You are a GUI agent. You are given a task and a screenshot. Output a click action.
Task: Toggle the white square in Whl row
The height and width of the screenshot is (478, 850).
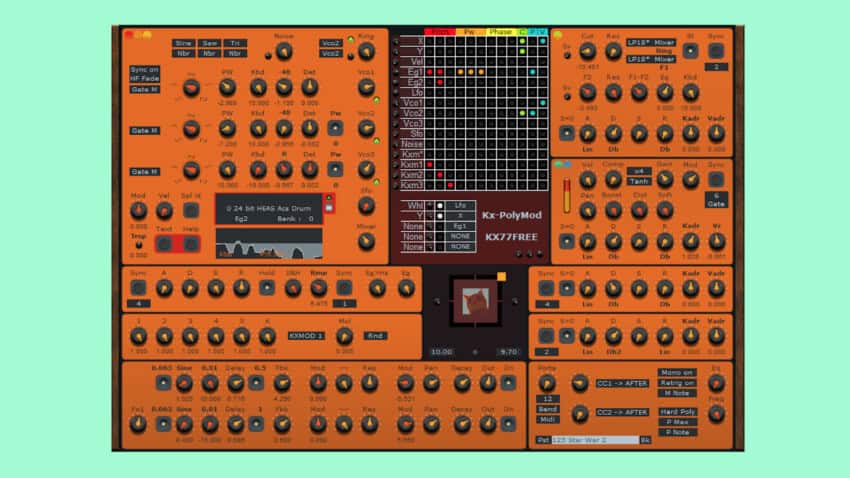click(x=440, y=205)
